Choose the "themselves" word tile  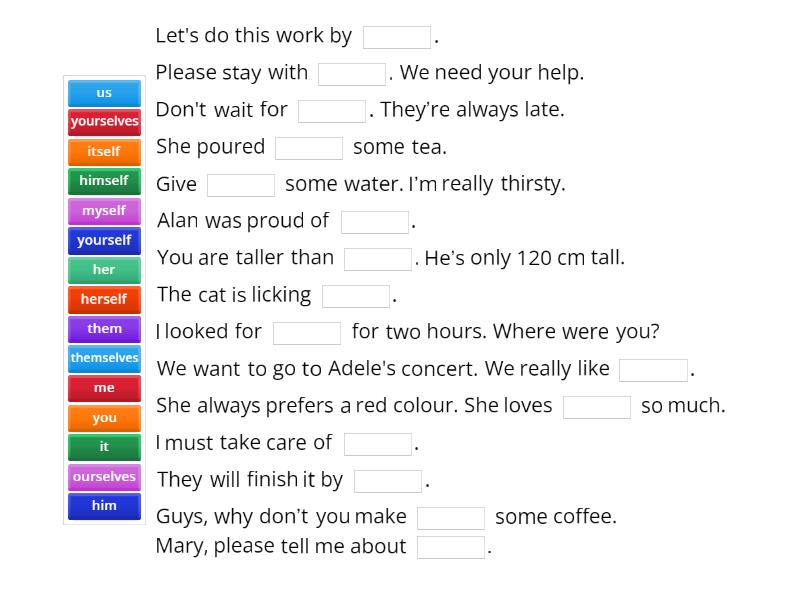pos(103,358)
